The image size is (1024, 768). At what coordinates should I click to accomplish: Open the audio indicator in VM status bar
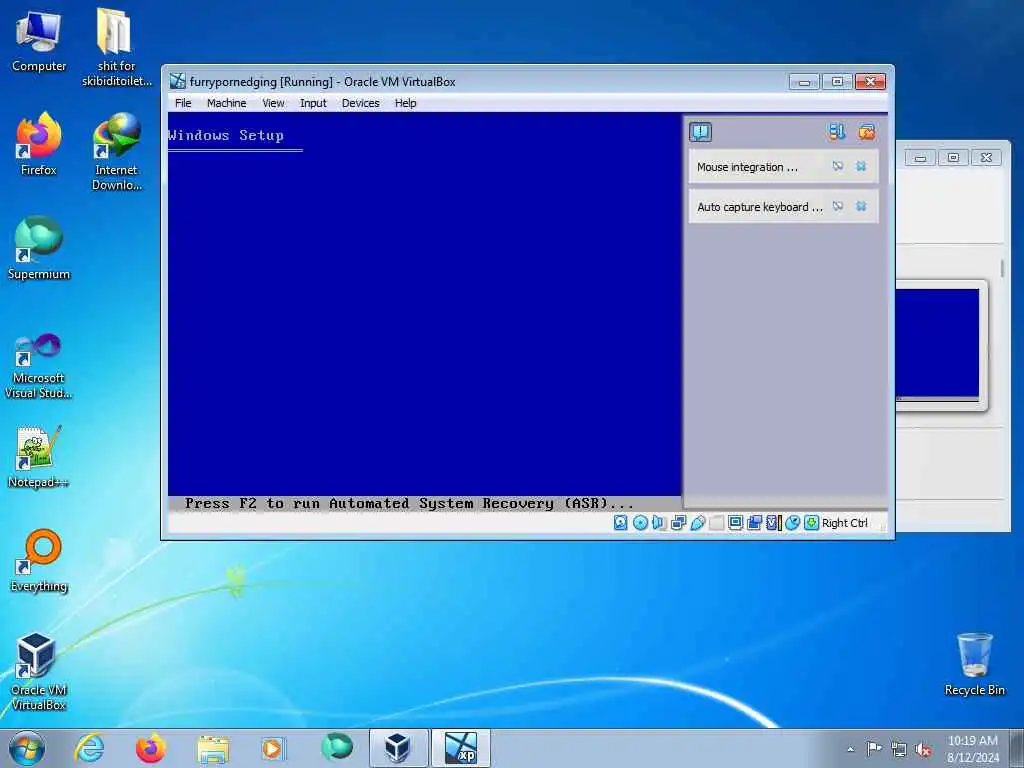(x=659, y=522)
